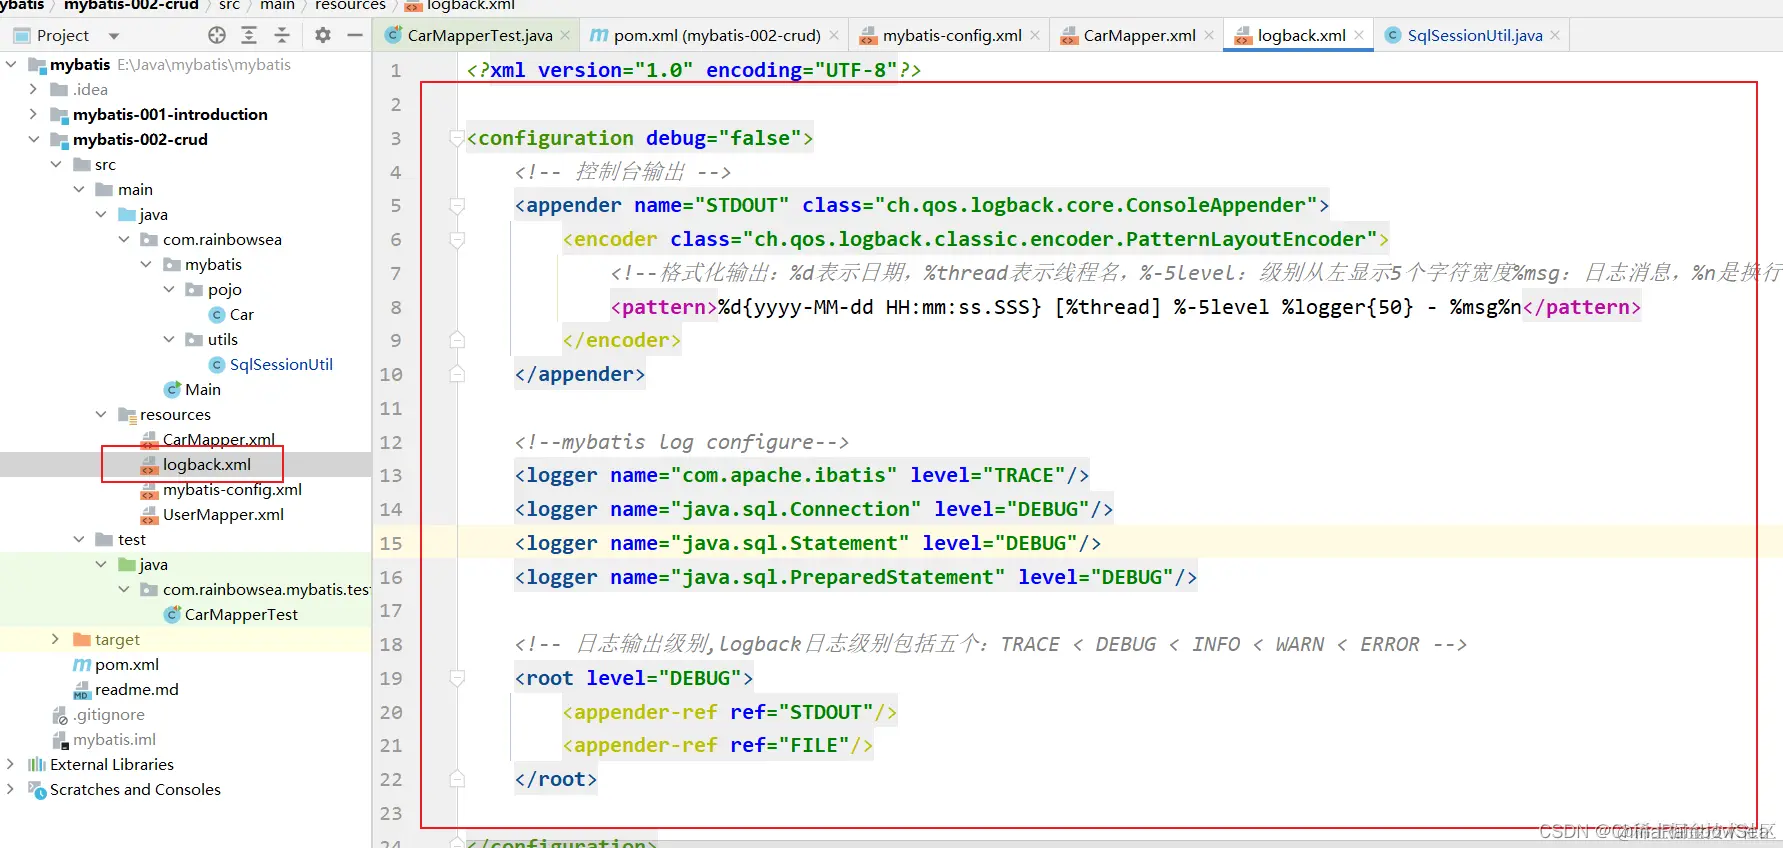This screenshot has height=848, width=1783.
Task: Open the Project view dropdown arrow
Action: (x=114, y=36)
